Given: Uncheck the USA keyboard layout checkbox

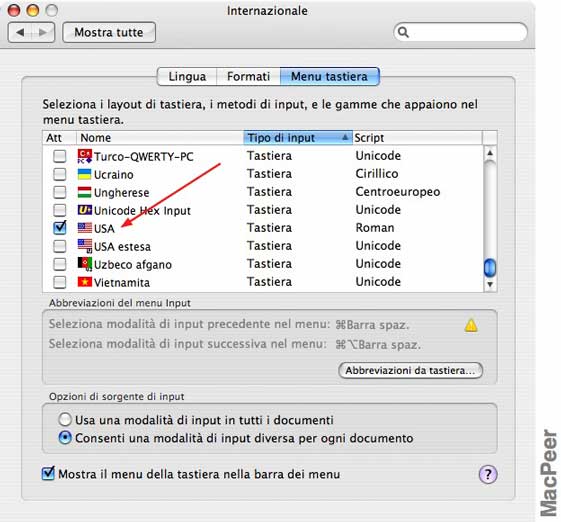Looking at the screenshot, I should click(59, 228).
